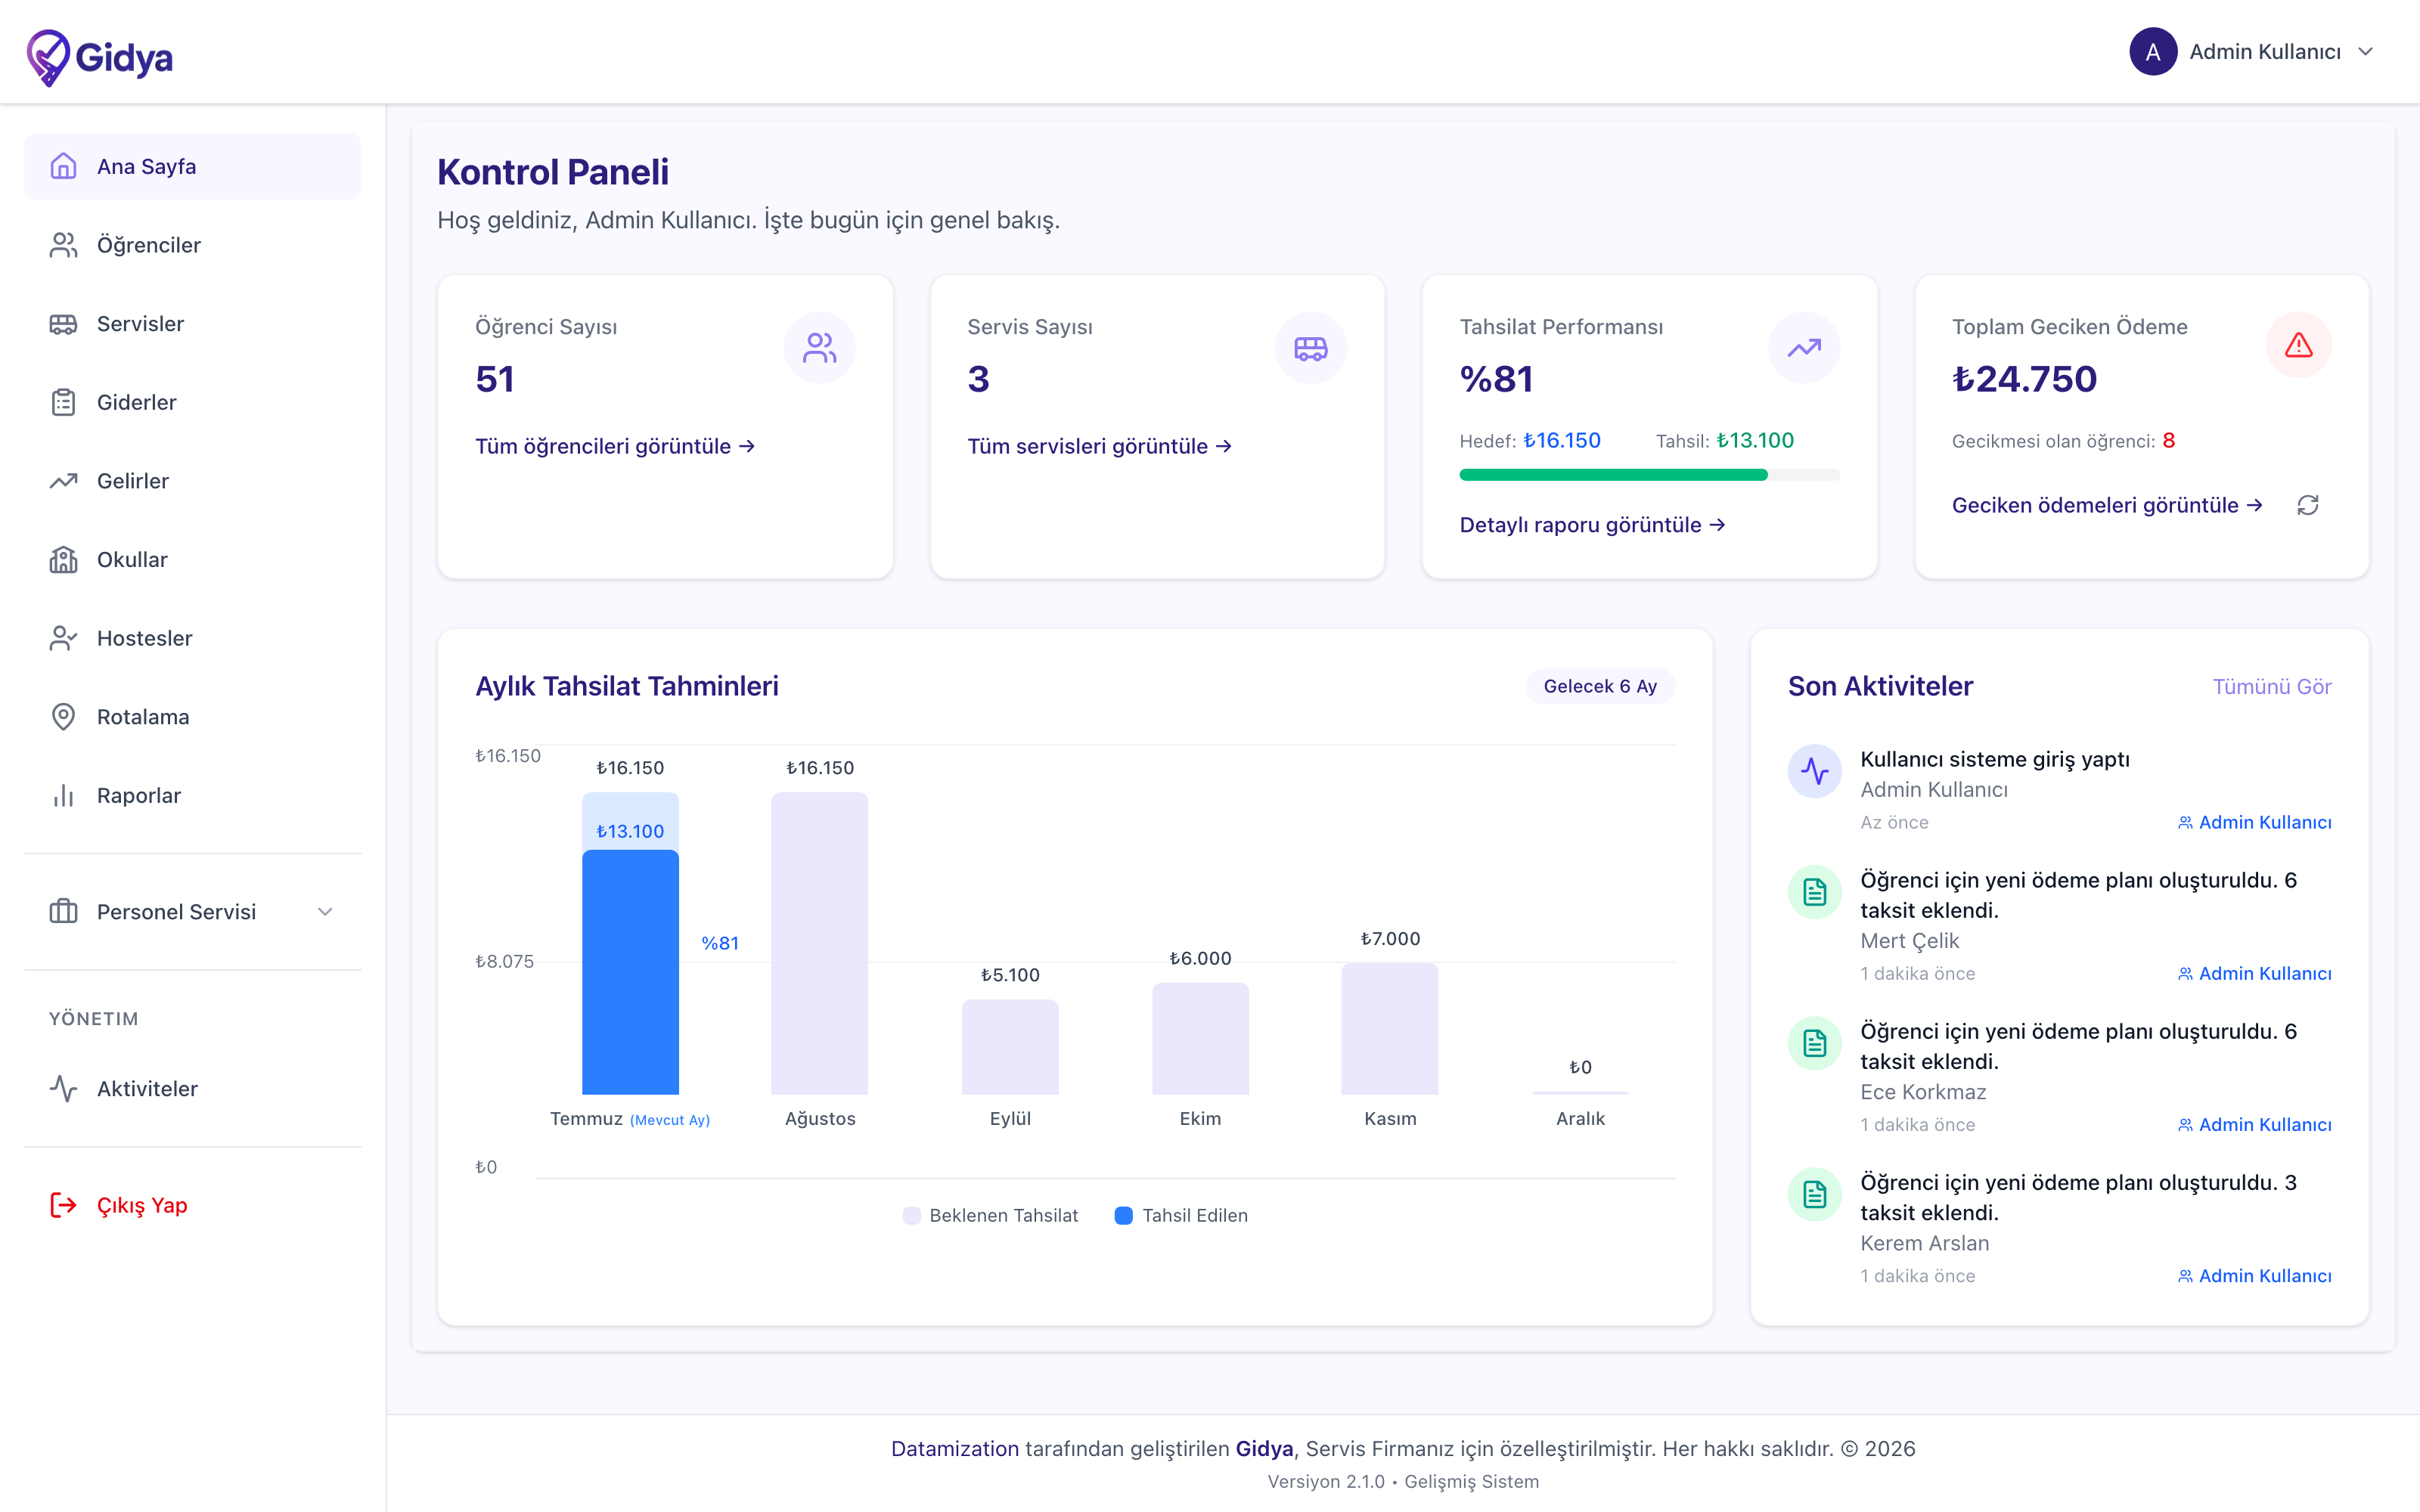Click the Kullanıcı sisteme giriş yaptı entry

(1994, 759)
